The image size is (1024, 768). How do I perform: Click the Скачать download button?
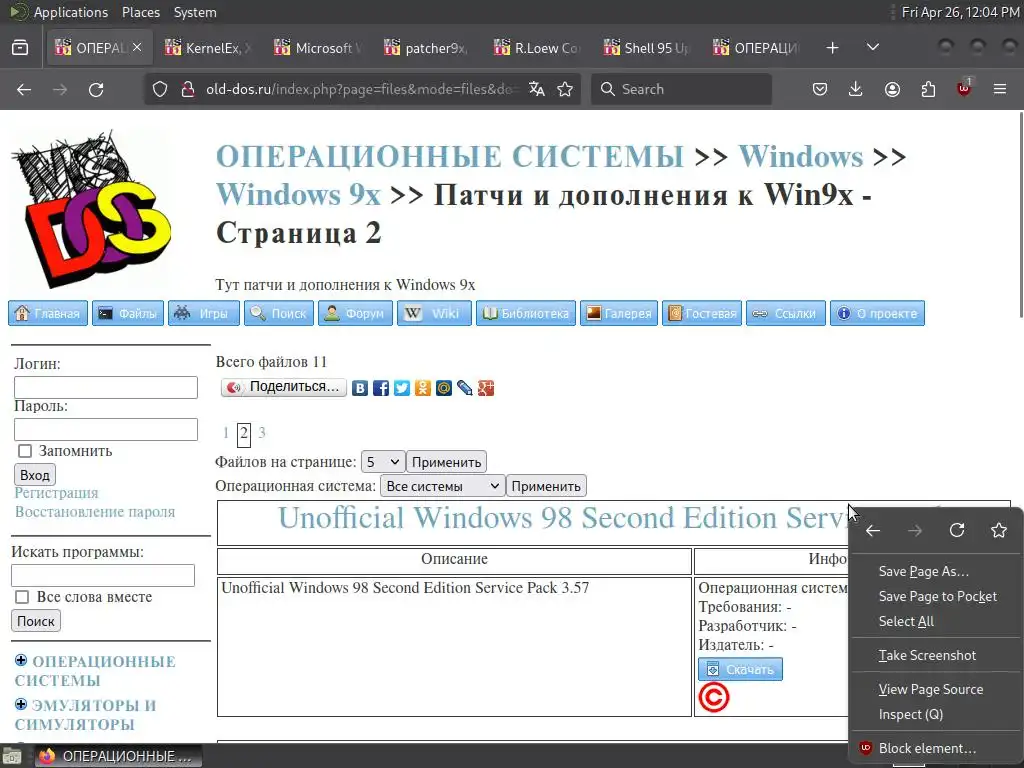pyautogui.click(x=740, y=669)
